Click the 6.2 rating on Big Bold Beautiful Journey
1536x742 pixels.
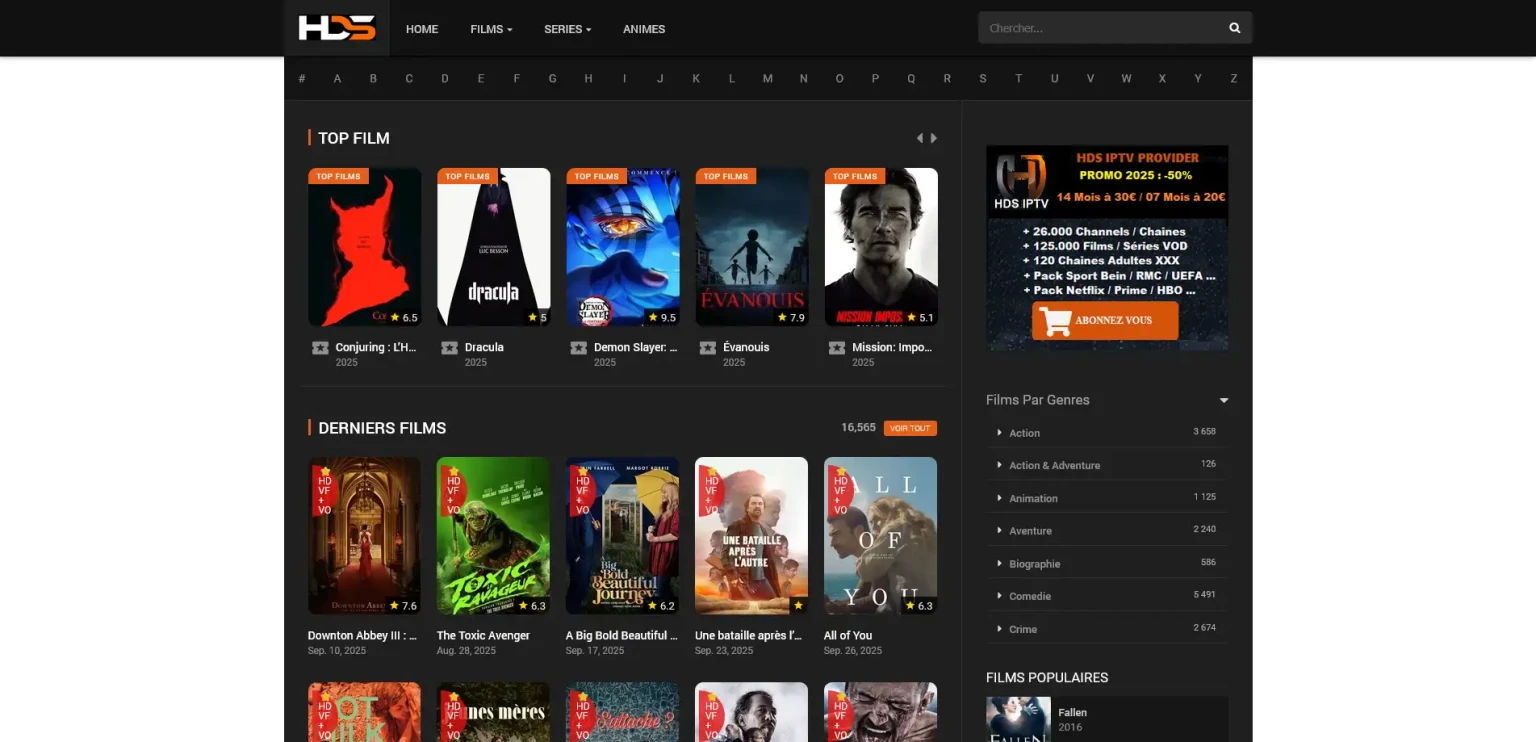tap(662, 605)
